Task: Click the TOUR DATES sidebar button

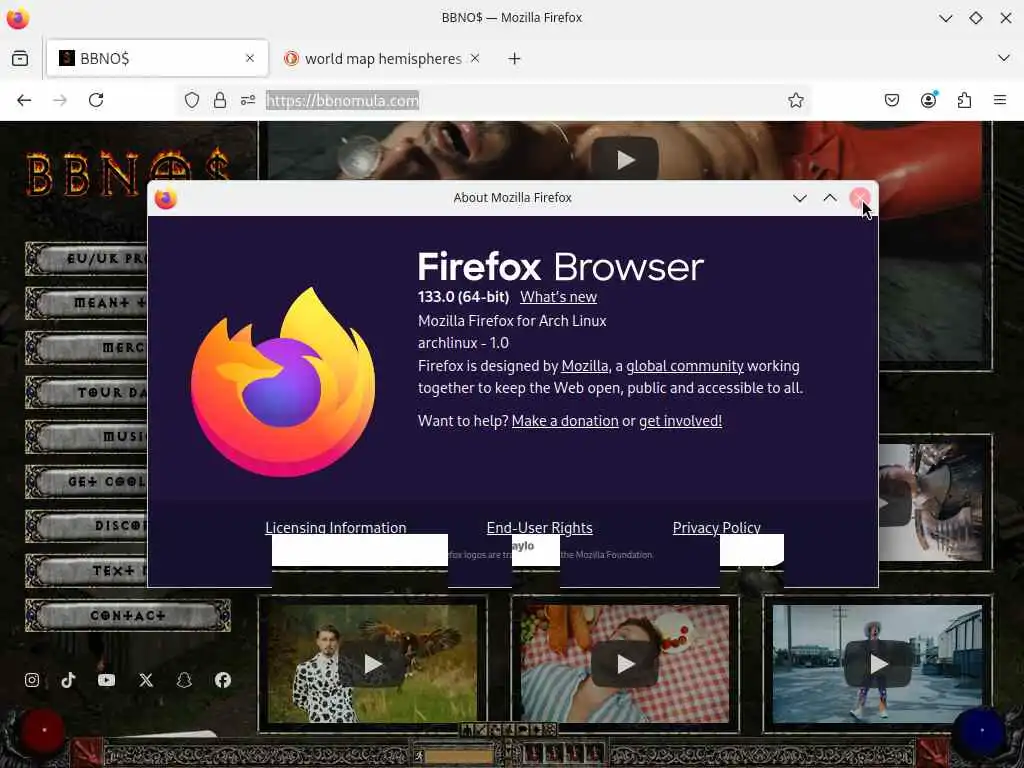Action: coord(86,392)
